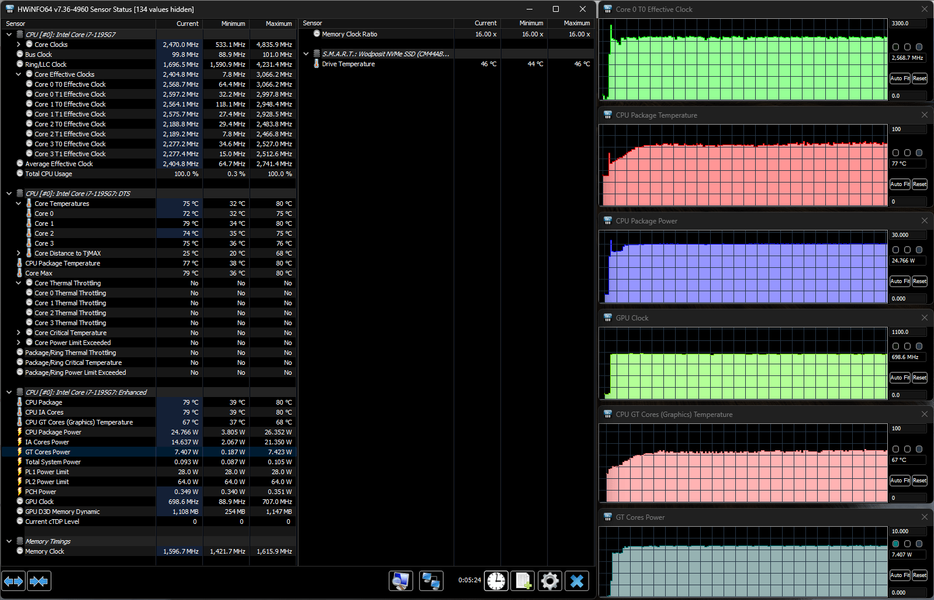Collapse the Memory Timings section
Screen dimensions: 934x600
pyautogui.click(x=8, y=541)
